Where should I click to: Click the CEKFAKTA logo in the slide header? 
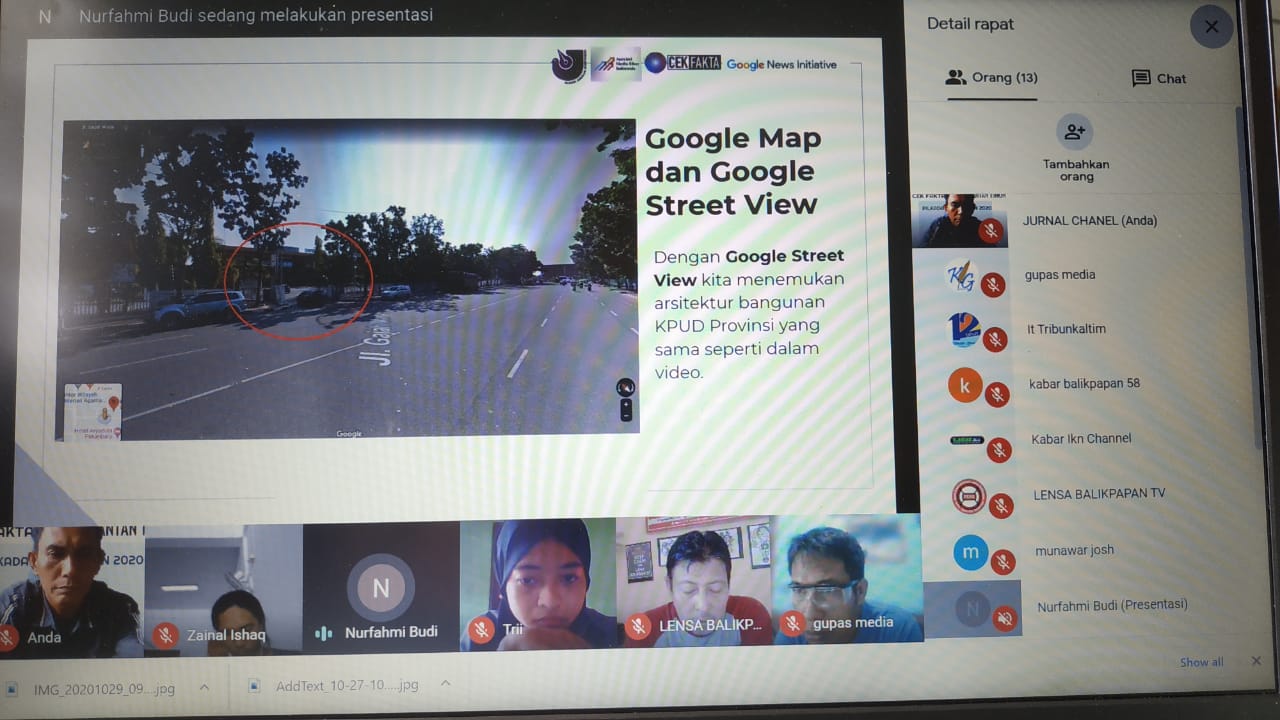click(x=683, y=63)
